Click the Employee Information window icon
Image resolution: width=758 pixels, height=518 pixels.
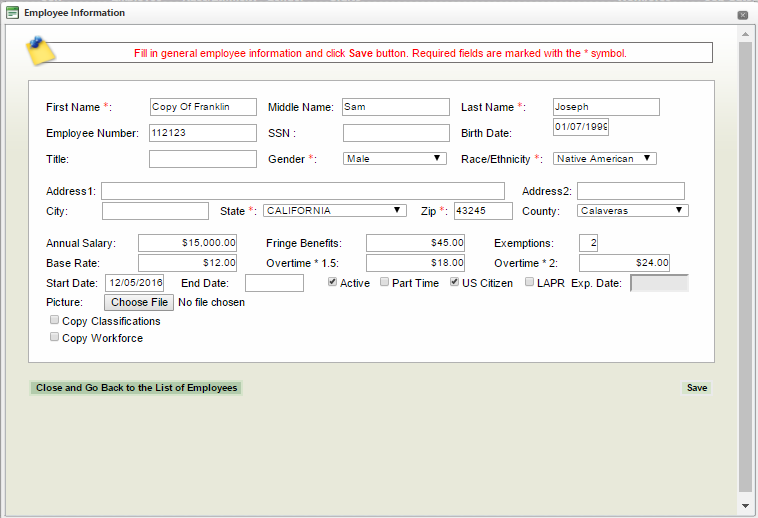(13, 13)
